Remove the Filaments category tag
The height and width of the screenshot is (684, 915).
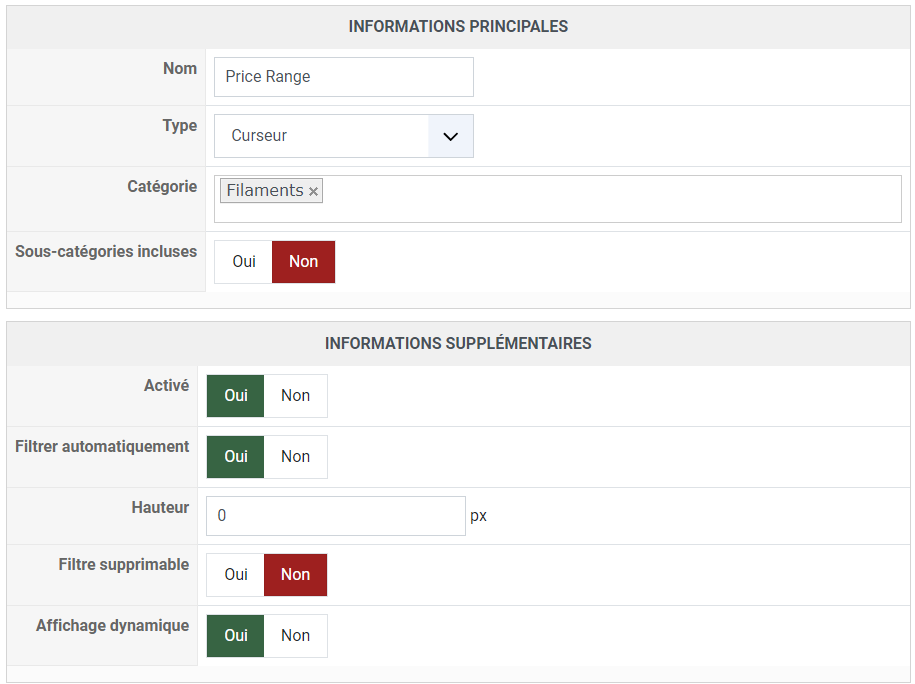point(313,191)
